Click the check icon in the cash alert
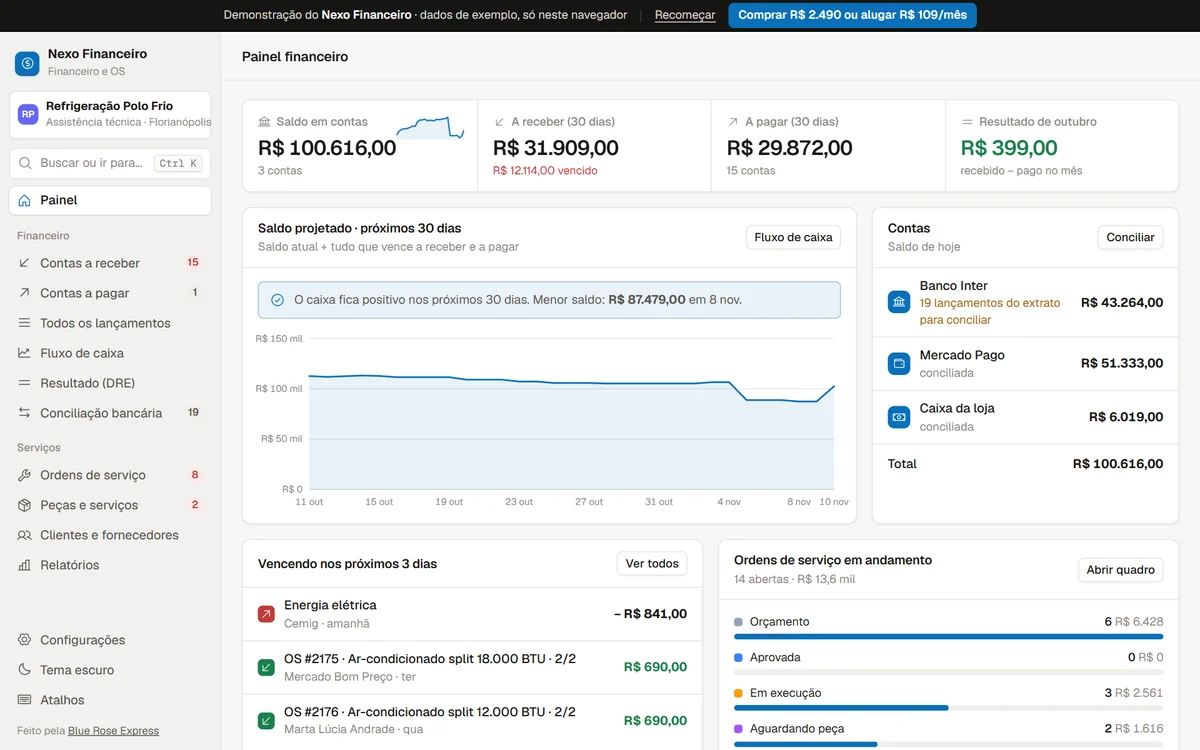1200x750 pixels. coord(278,300)
